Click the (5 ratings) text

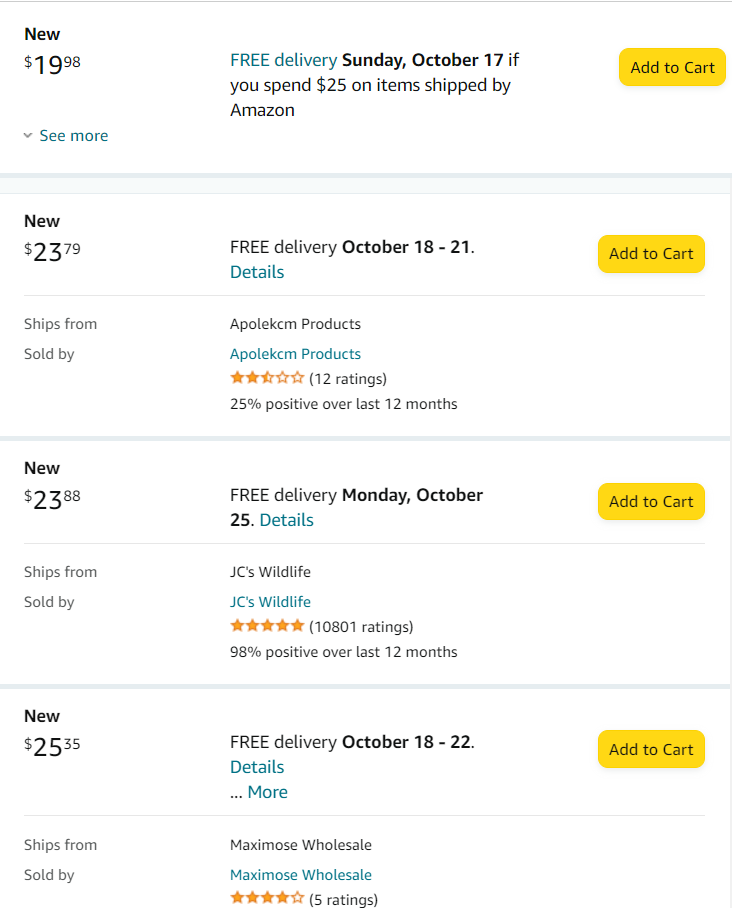pyautogui.click(x=343, y=899)
